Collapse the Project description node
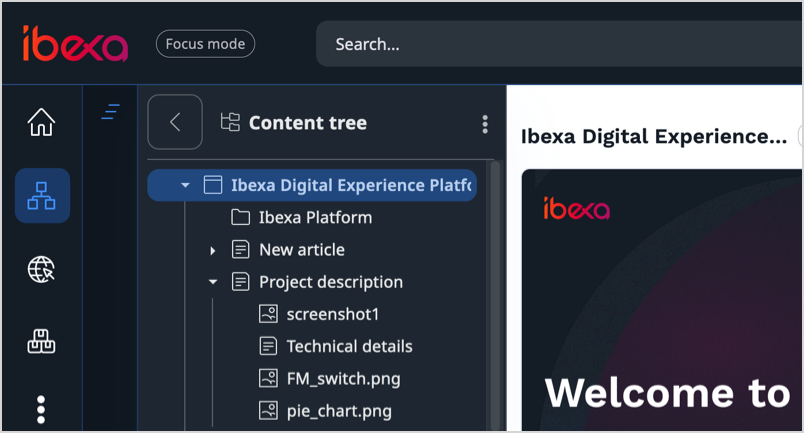804x433 pixels. 212,282
